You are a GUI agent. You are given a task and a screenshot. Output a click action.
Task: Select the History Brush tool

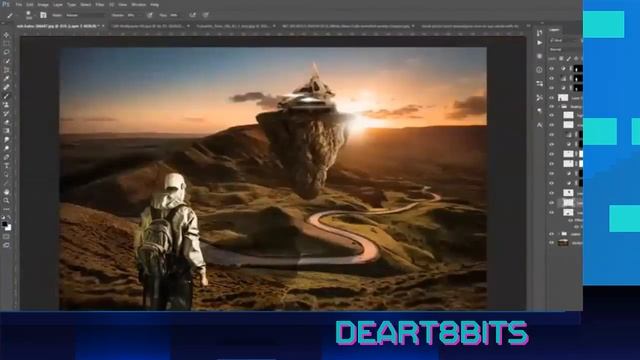click(6, 113)
